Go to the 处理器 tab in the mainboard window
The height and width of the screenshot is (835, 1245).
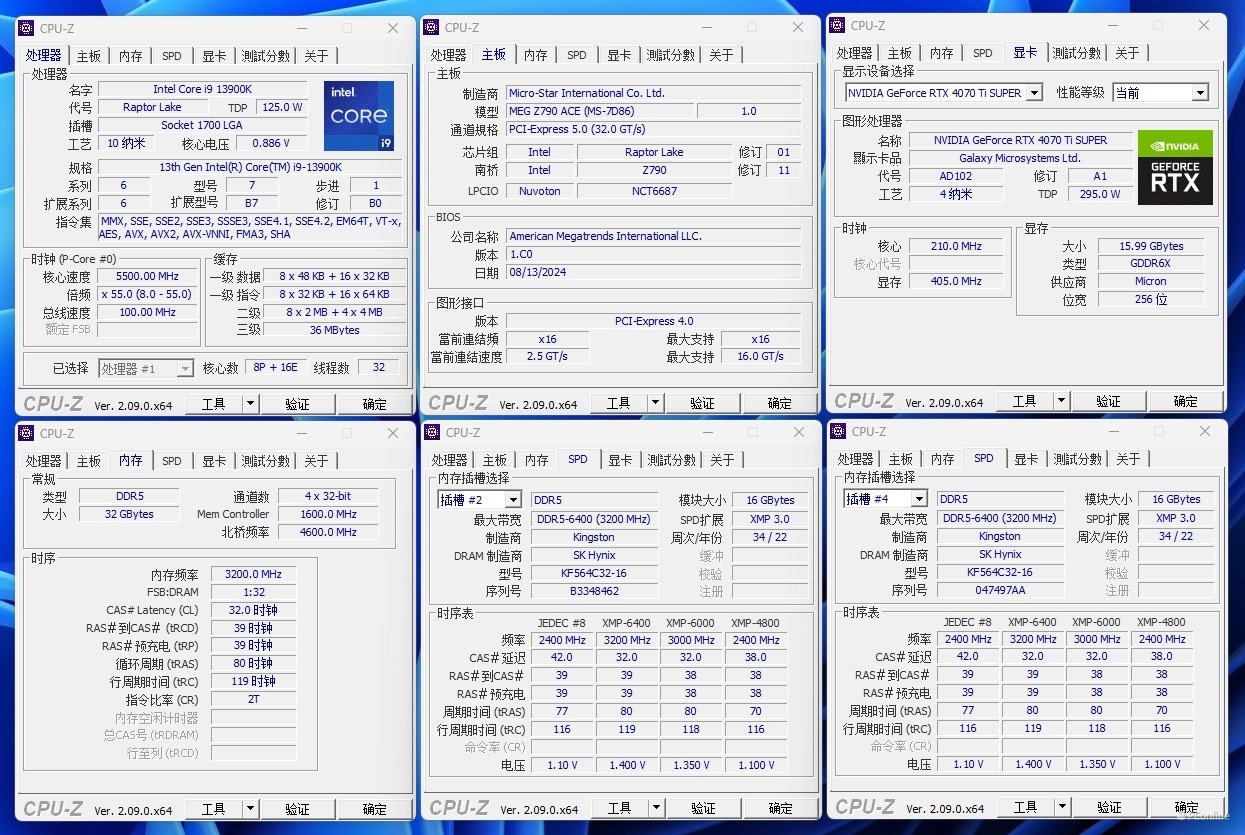(x=449, y=55)
